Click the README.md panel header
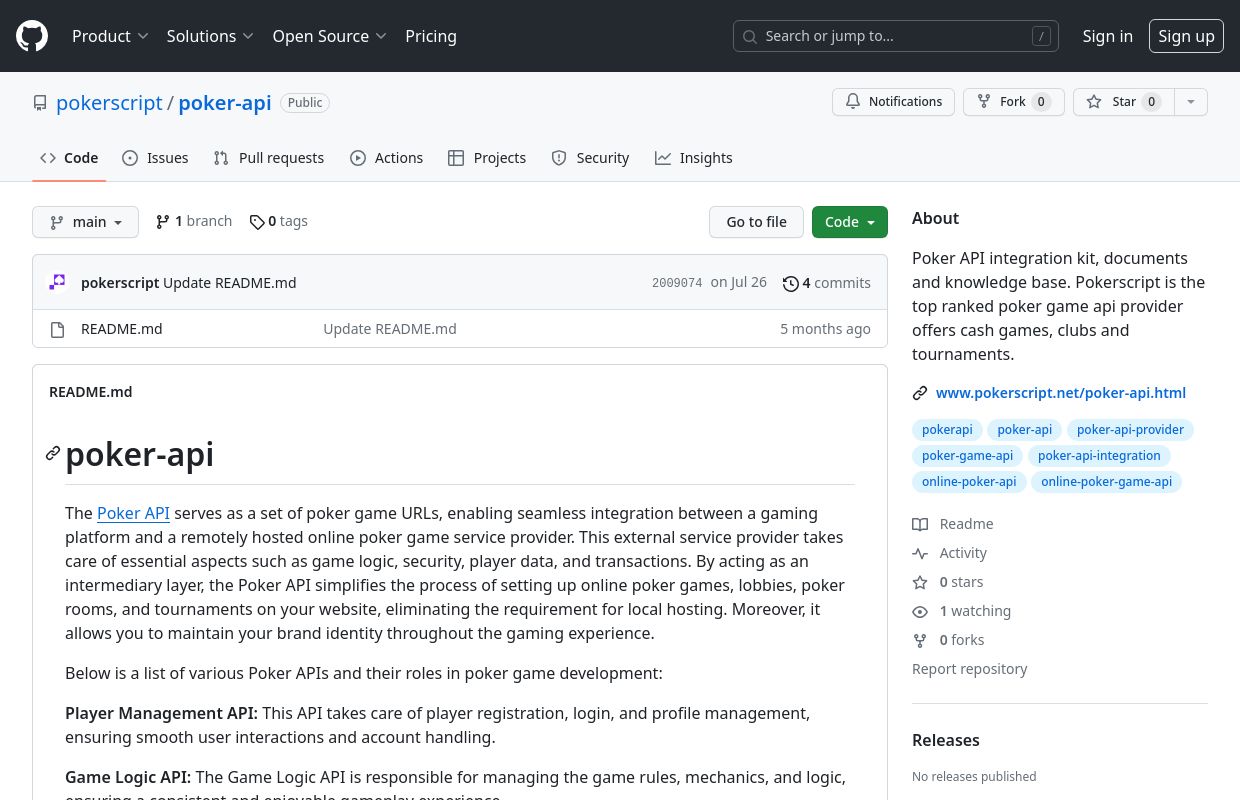The width and height of the screenshot is (1240, 800). pyautogui.click(x=91, y=392)
